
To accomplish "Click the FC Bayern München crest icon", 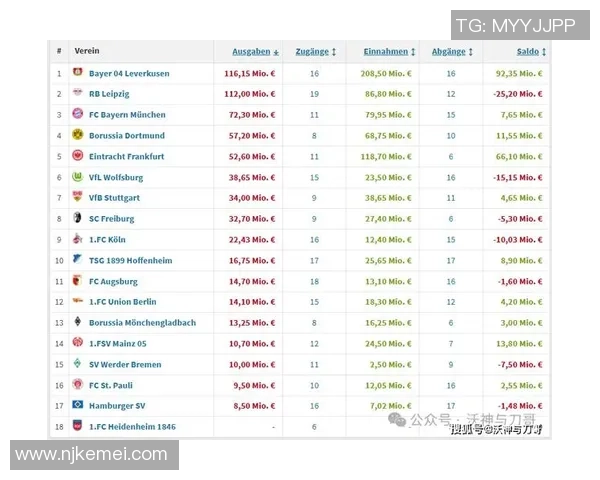I will pyautogui.click(x=78, y=115).
